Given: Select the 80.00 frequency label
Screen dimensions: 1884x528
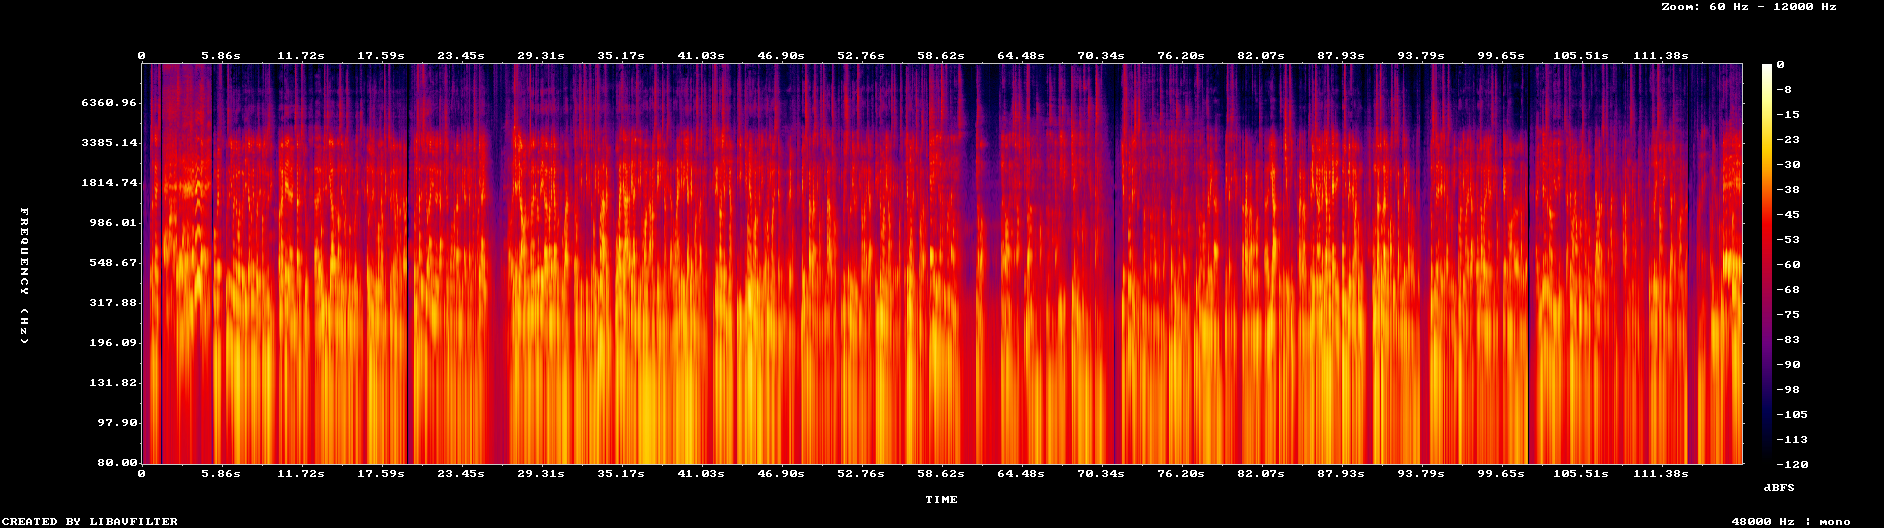Looking at the screenshot, I should (116, 462).
